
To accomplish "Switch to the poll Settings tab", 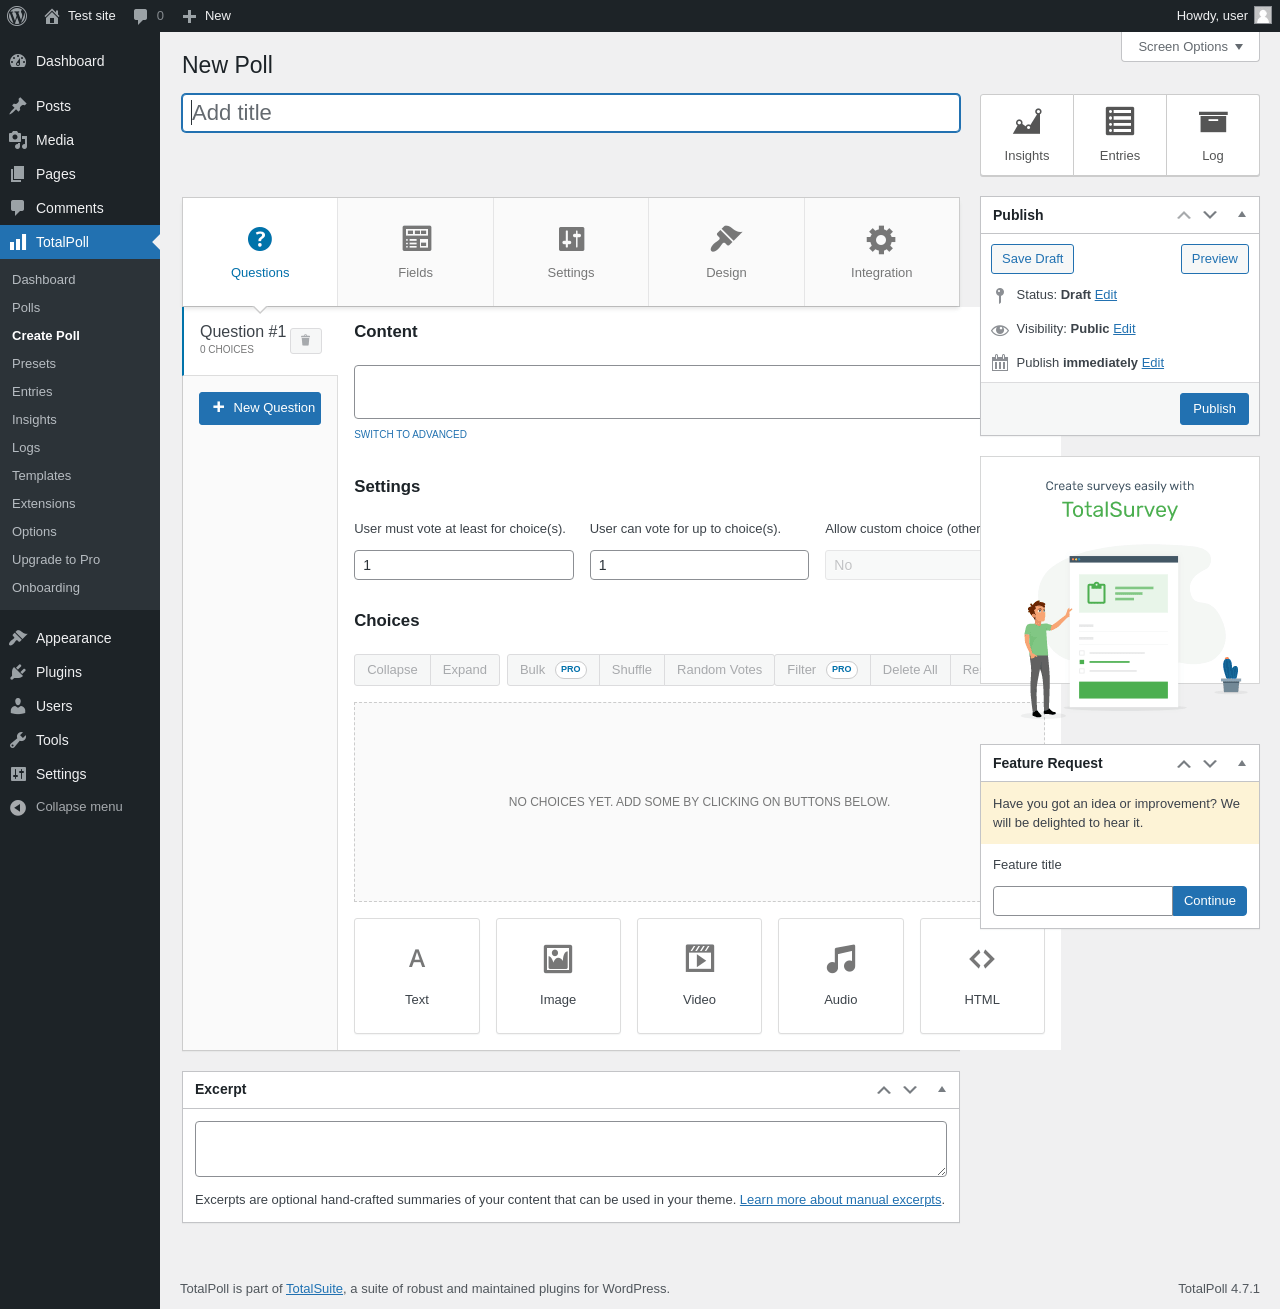I will point(571,252).
